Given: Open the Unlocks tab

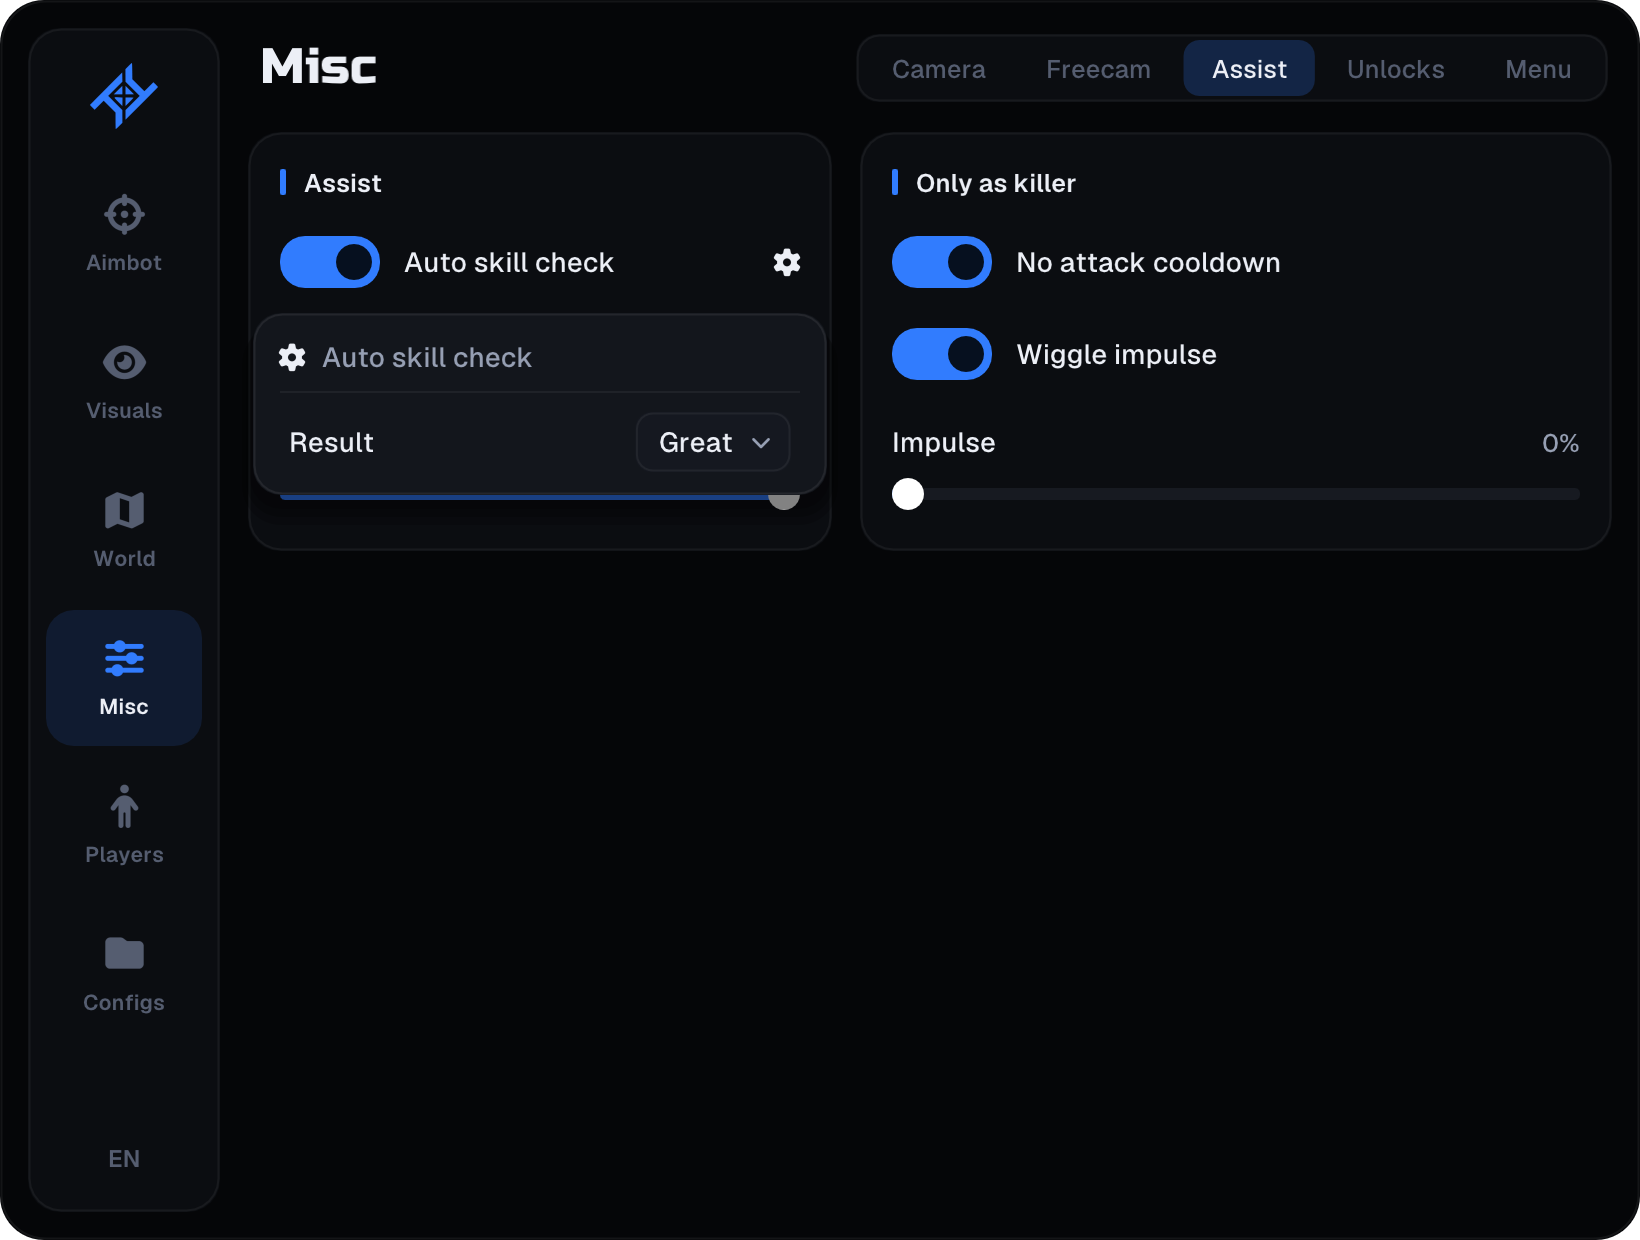Looking at the screenshot, I should 1395,69.
